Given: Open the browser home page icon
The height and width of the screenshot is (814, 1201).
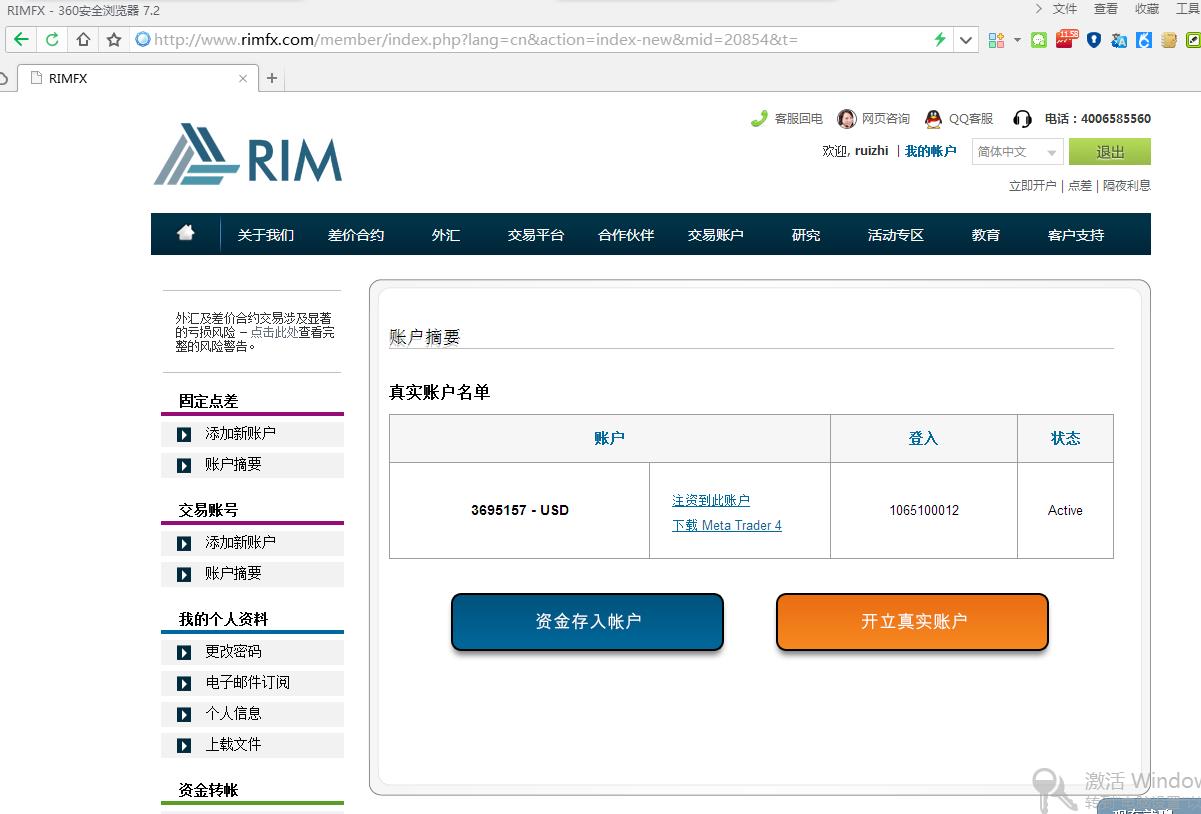Looking at the screenshot, I should pos(83,40).
